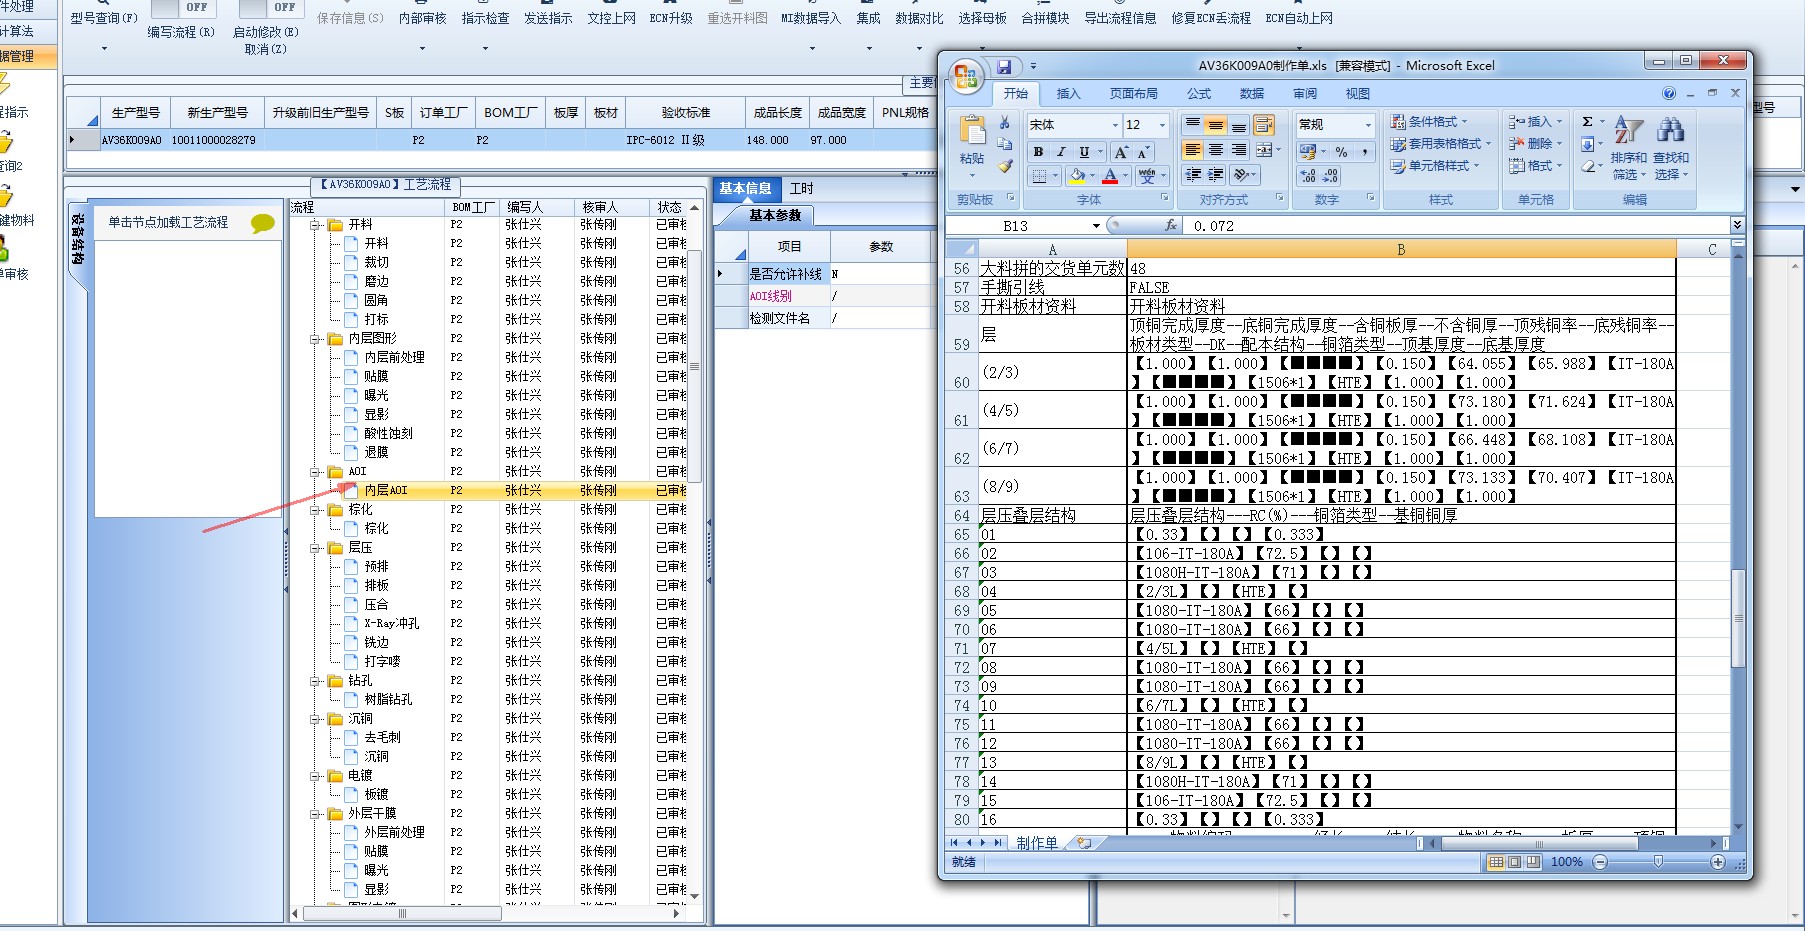Image resolution: width=1805 pixels, height=931 pixels.
Task: Click the insert function fx icon
Action: 1171,226
